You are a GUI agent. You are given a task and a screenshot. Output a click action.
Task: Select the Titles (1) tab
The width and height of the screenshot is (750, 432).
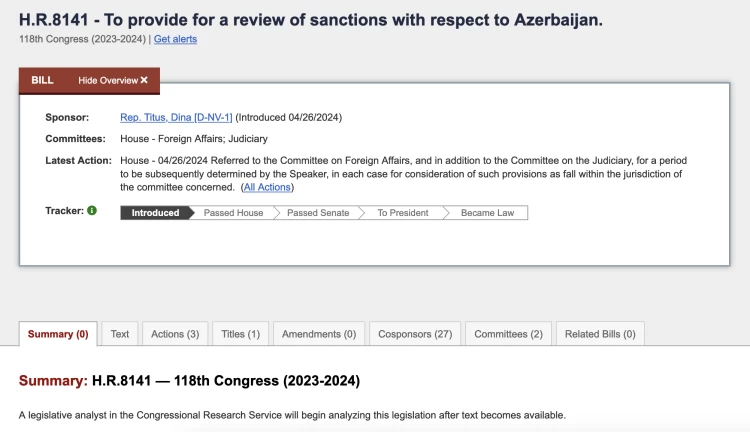tap(240, 334)
